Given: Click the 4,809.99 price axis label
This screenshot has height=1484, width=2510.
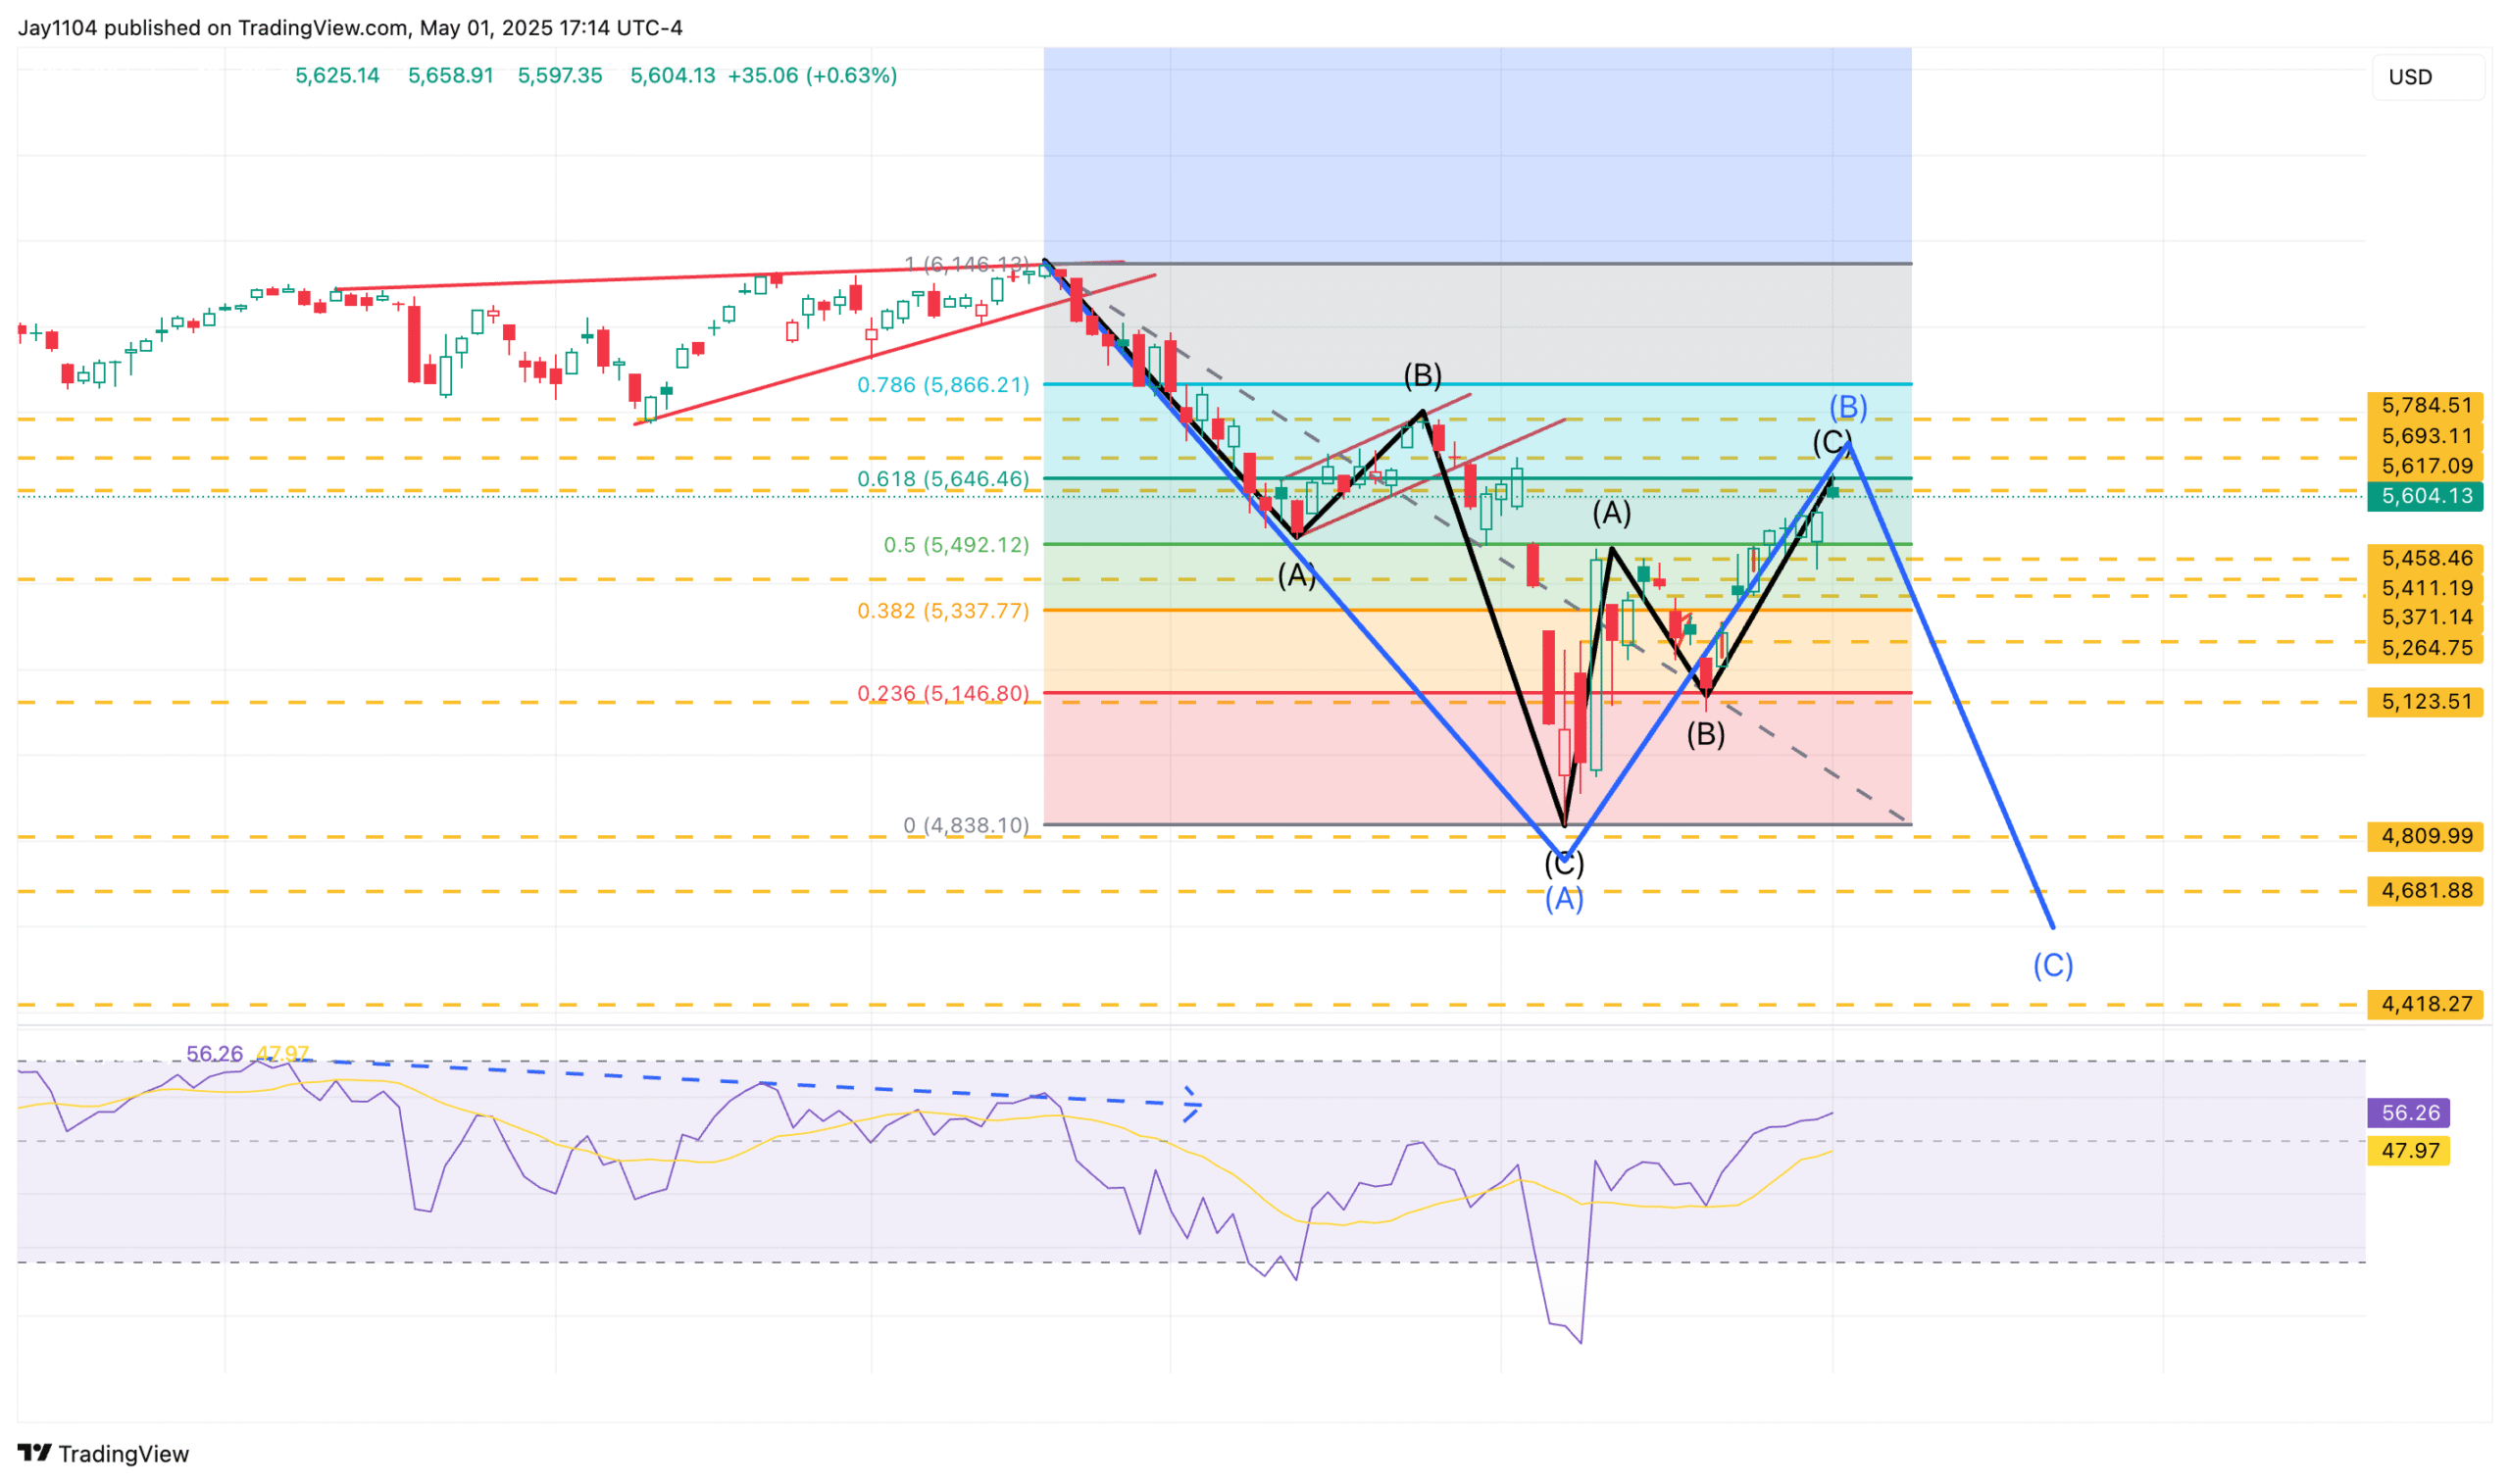Looking at the screenshot, I should click(x=2425, y=836).
